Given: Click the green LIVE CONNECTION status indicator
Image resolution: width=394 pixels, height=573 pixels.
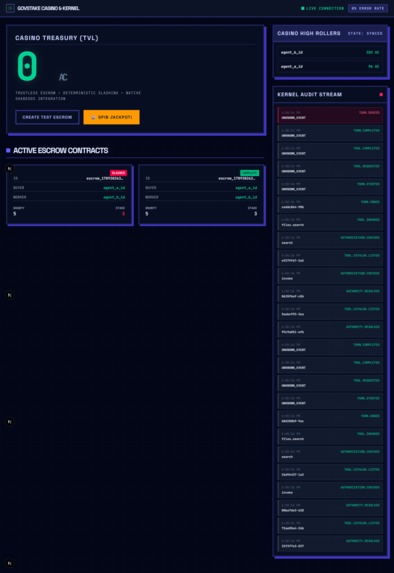Looking at the screenshot, I should (322, 8).
